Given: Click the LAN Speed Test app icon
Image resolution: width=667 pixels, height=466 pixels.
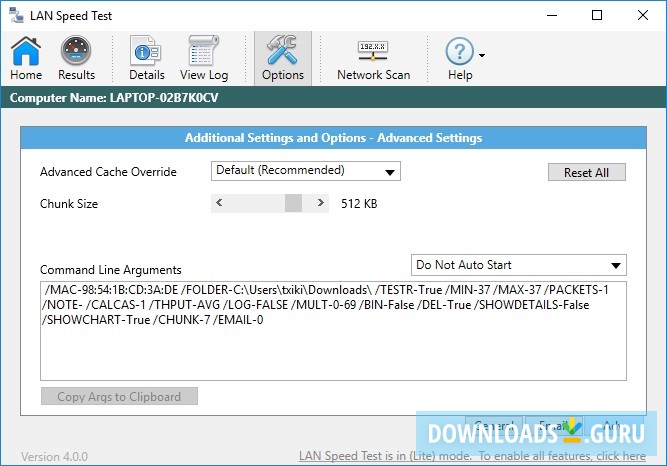Looking at the screenshot, I should coord(17,15).
